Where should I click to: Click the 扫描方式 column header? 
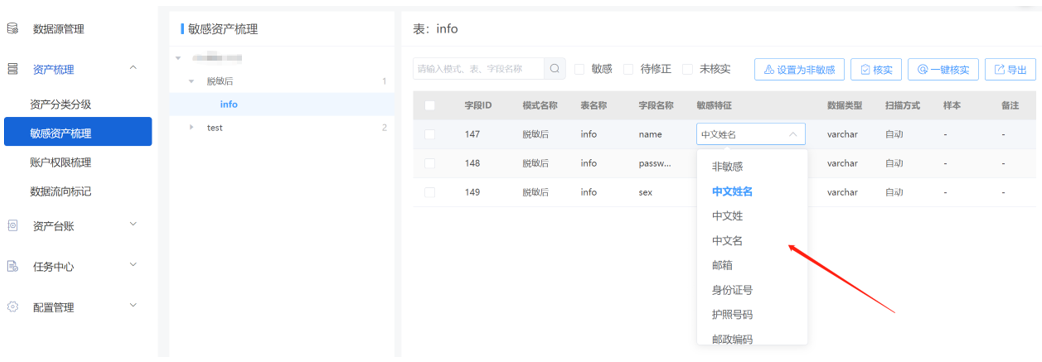[902, 105]
